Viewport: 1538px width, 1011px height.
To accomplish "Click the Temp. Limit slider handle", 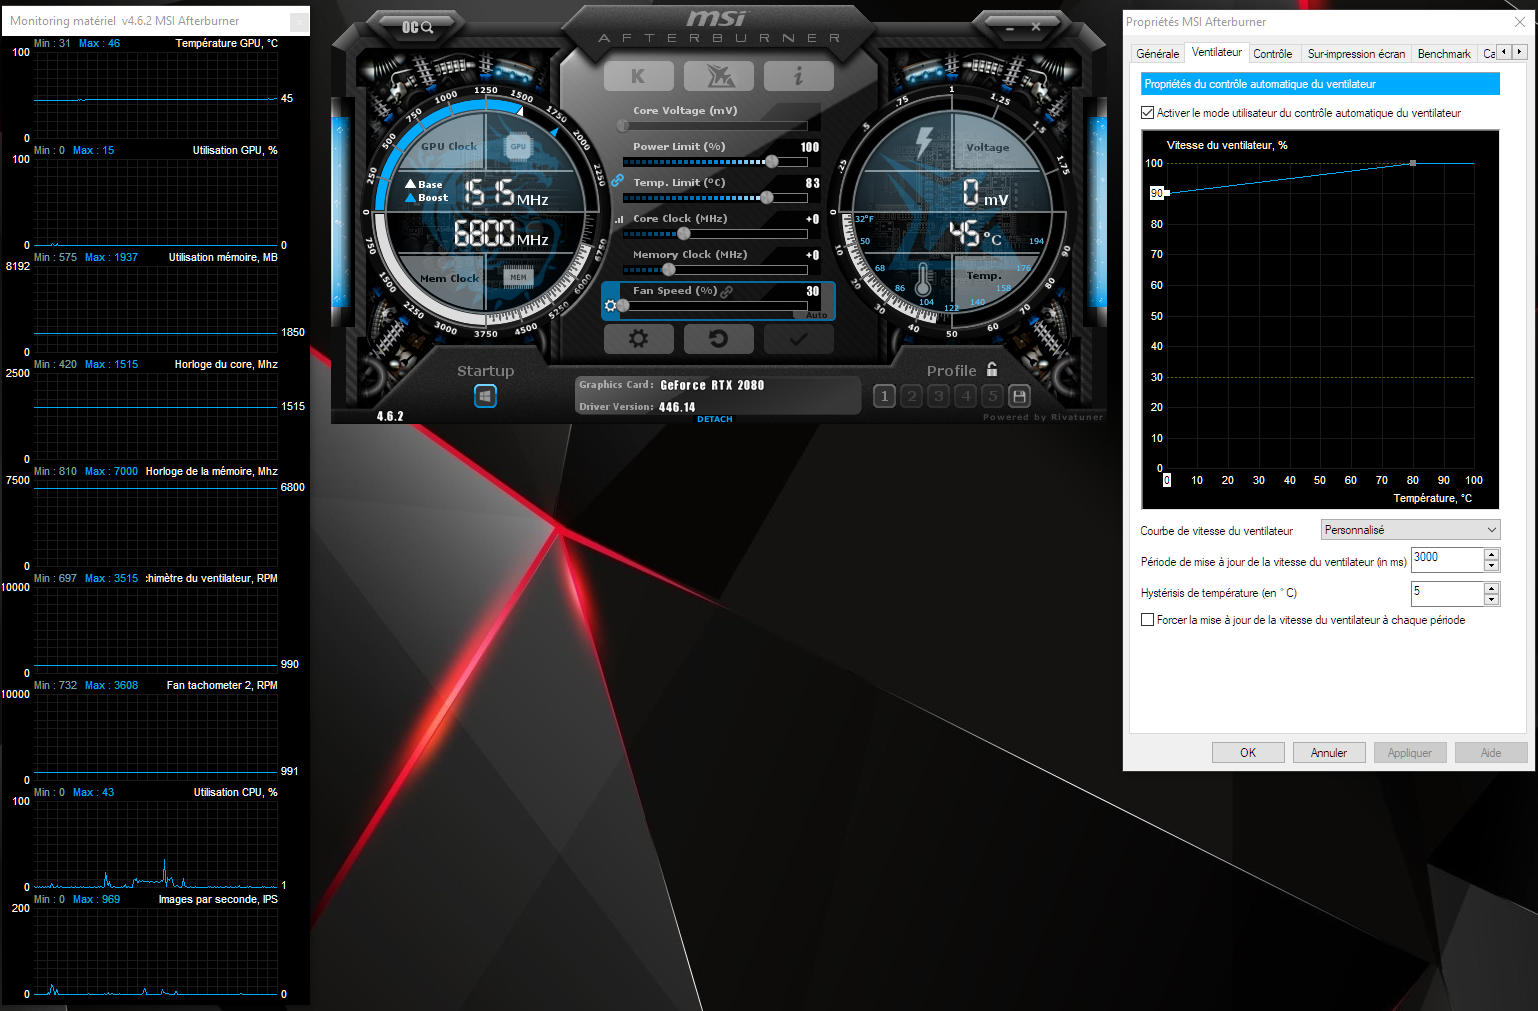I will [x=767, y=197].
